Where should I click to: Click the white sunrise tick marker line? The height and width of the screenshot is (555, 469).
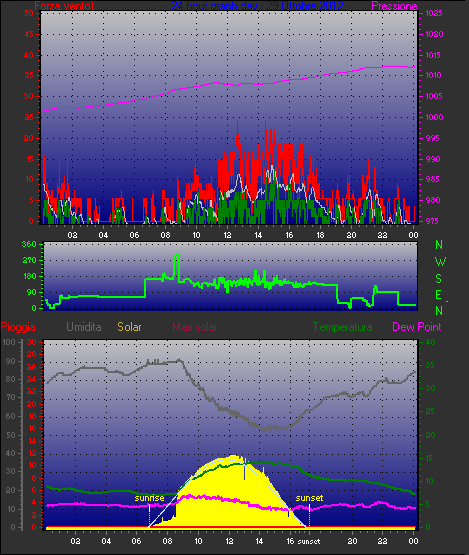click(149, 511)
